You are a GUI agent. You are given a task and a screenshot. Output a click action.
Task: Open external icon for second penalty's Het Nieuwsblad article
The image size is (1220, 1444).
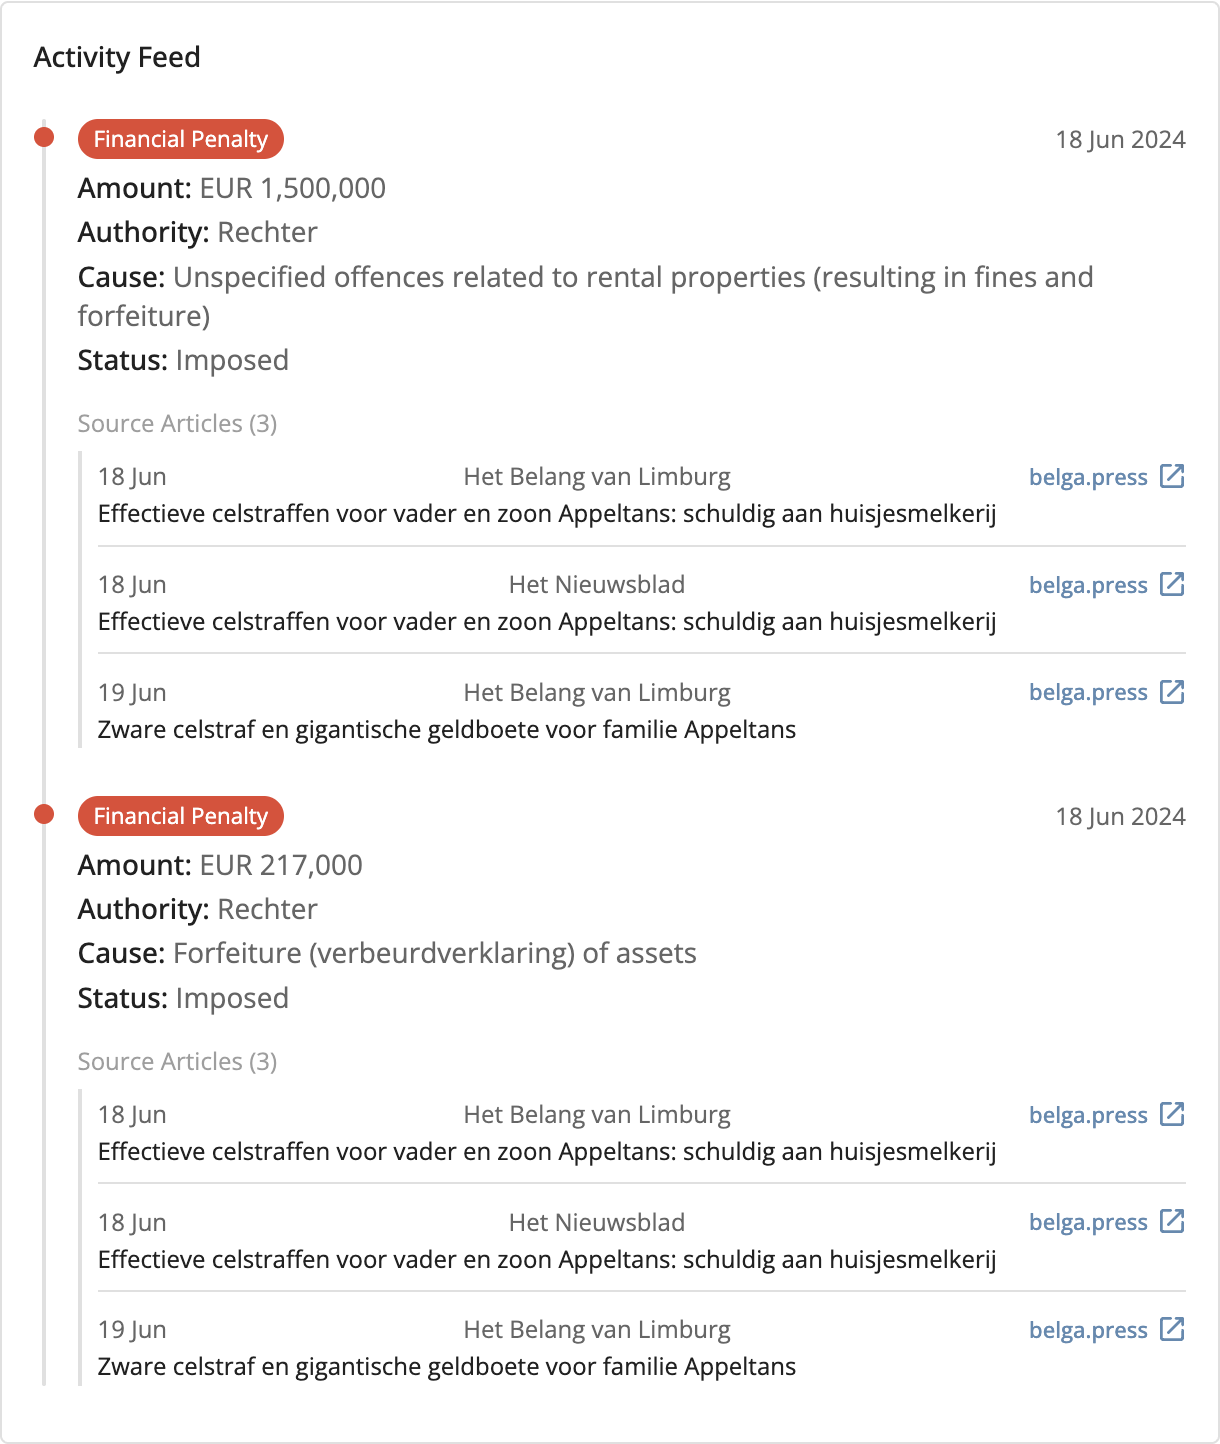pos(1172,1221)
